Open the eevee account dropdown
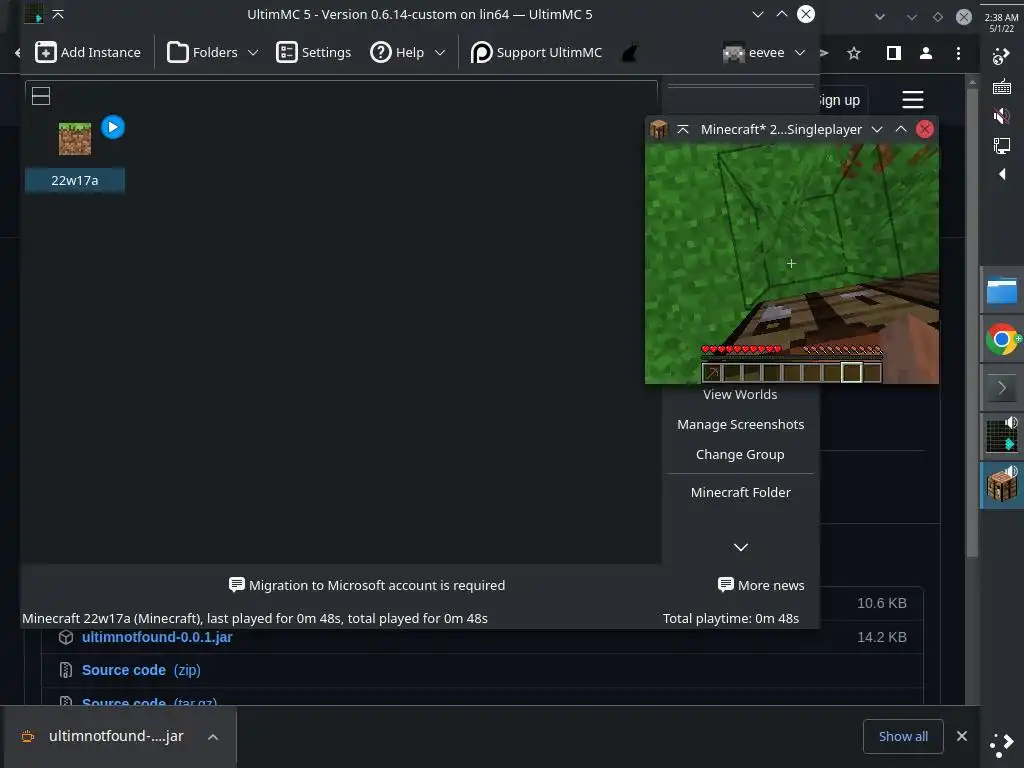 point(763,52)
